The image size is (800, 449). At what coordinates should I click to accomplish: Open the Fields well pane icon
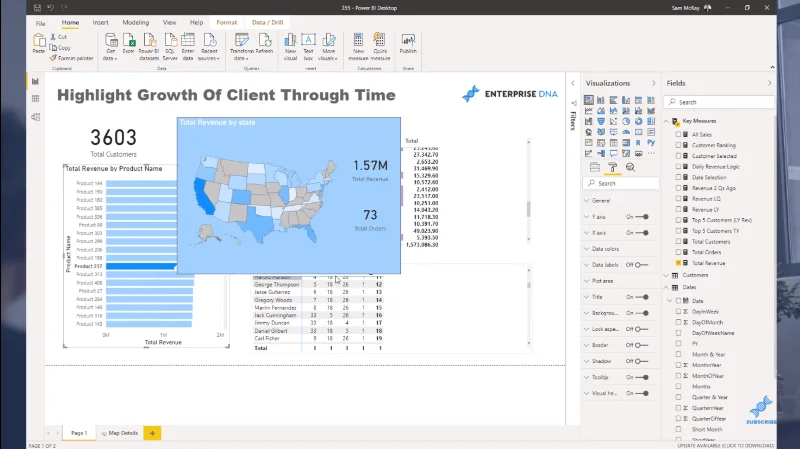(x=595, y=167)
